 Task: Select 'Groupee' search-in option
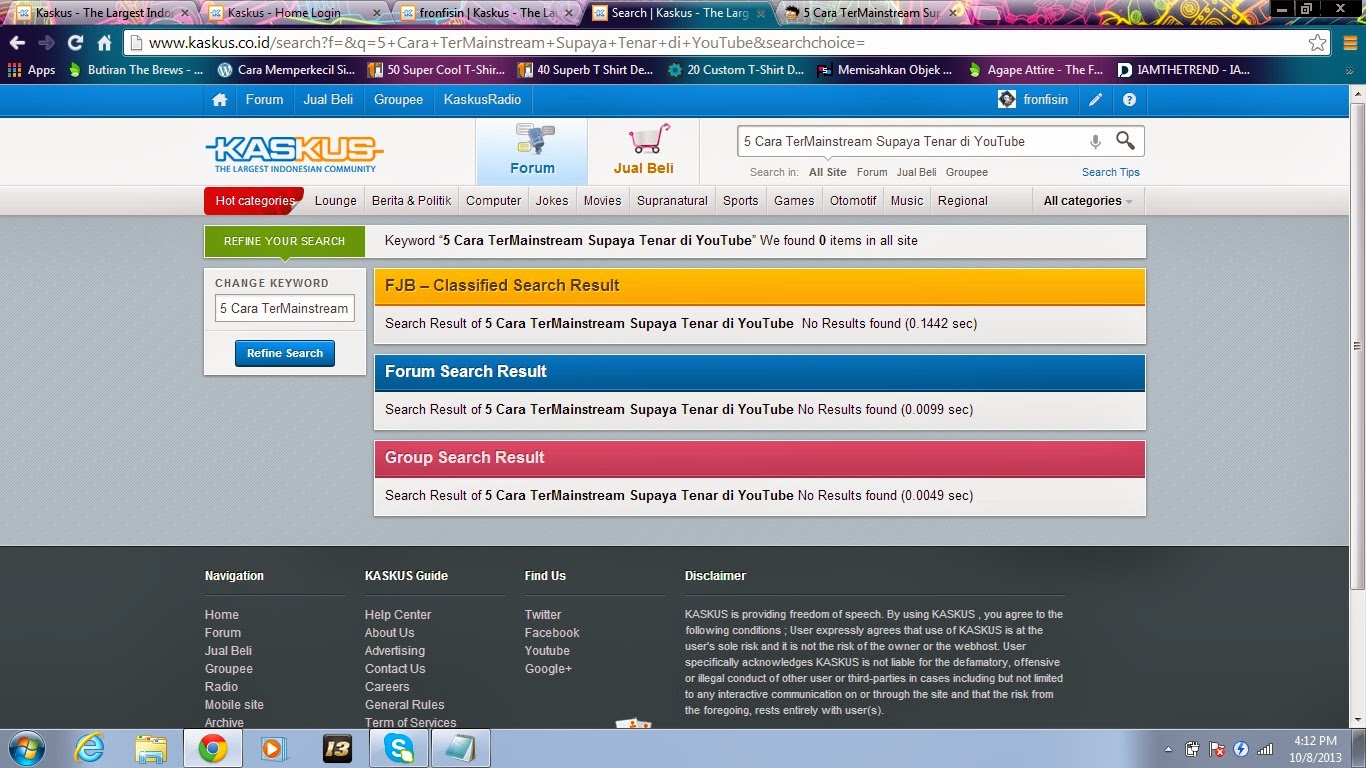[x=966, y=172]
